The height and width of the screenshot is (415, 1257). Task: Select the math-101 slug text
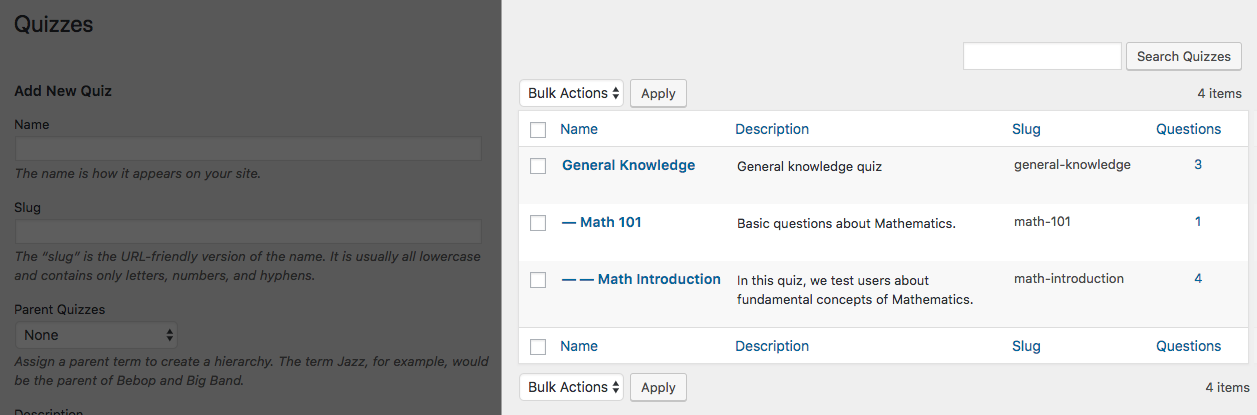(1042, 222)
